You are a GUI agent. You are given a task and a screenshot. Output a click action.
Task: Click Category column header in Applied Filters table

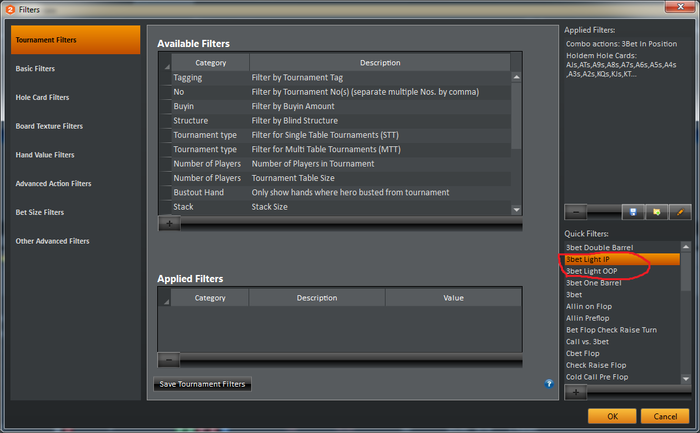(210, 298)
